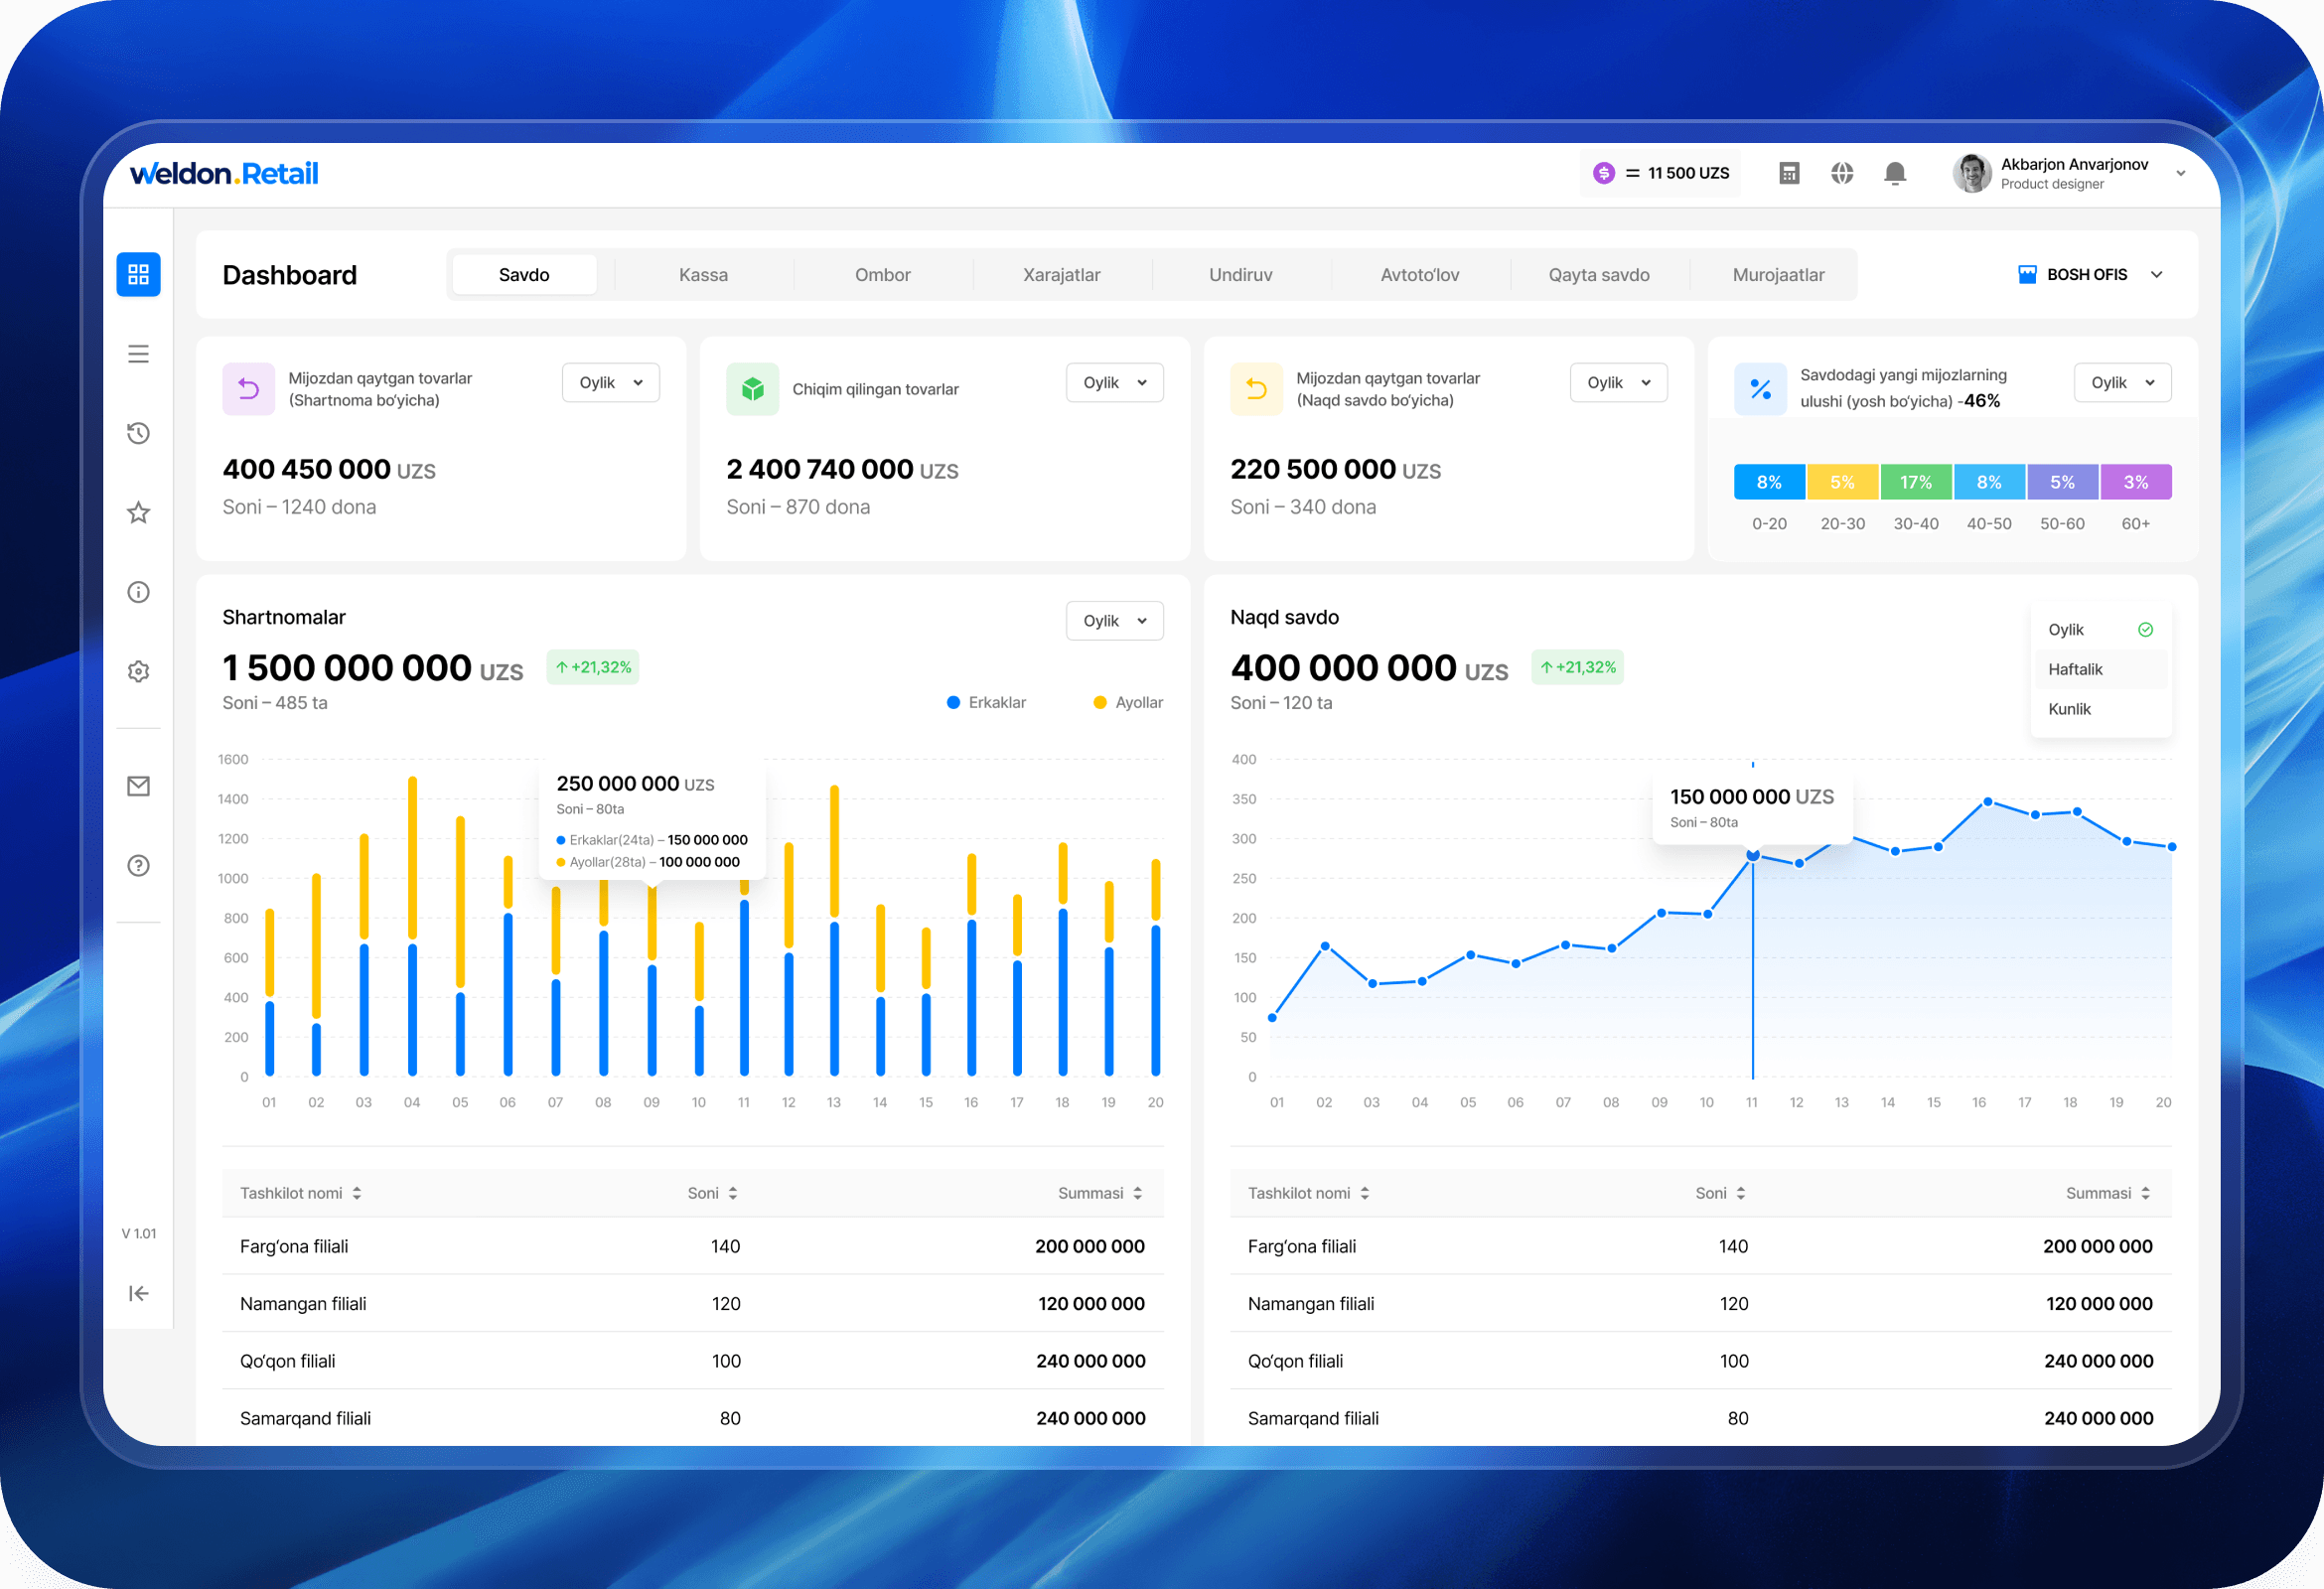Open notifications bell icon
Image resolution: width=2324 pixels, height=1589 pixels.
(x=1894, y=173)
